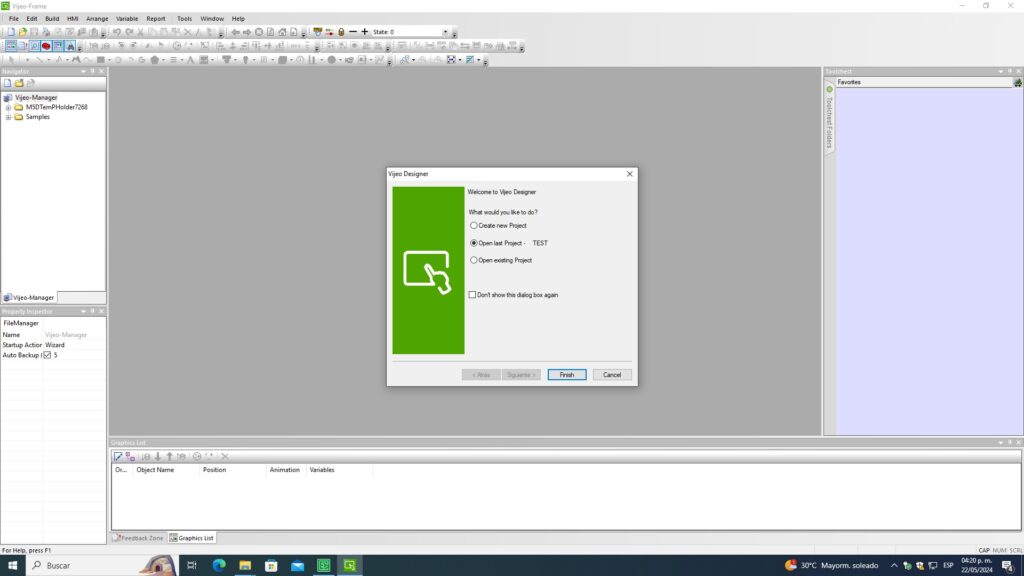
Task: Select the polygon drawing tool icon
Action: [x=155, y=60]
